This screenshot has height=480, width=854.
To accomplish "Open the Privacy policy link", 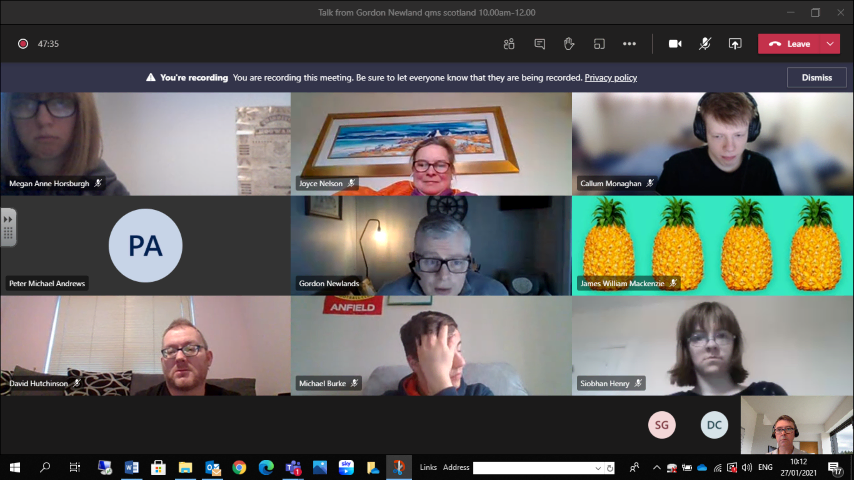I will (610, 78).
